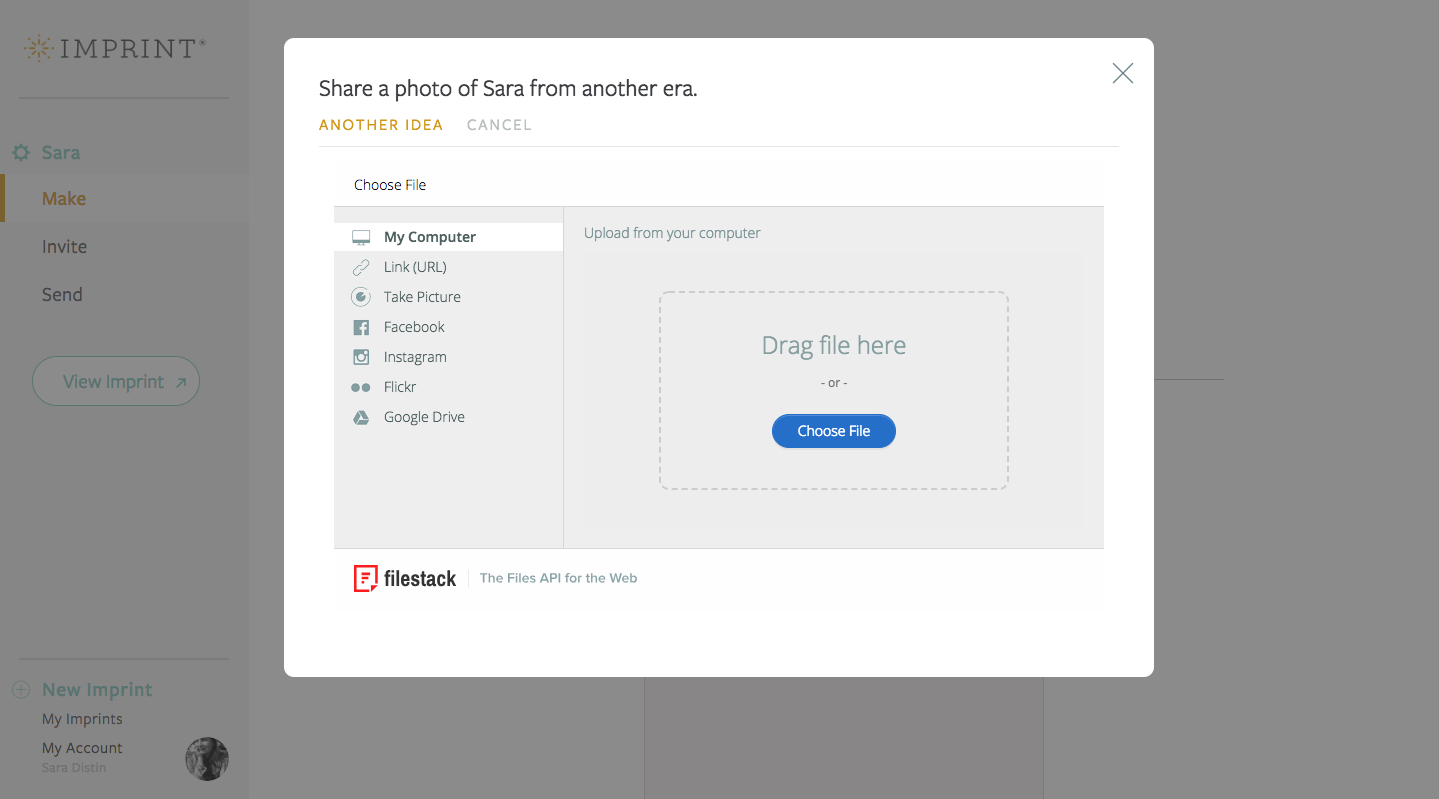Viewport: 1439px width, 799px height.
Task: Select Take Picture source
Action: (449, 297)
